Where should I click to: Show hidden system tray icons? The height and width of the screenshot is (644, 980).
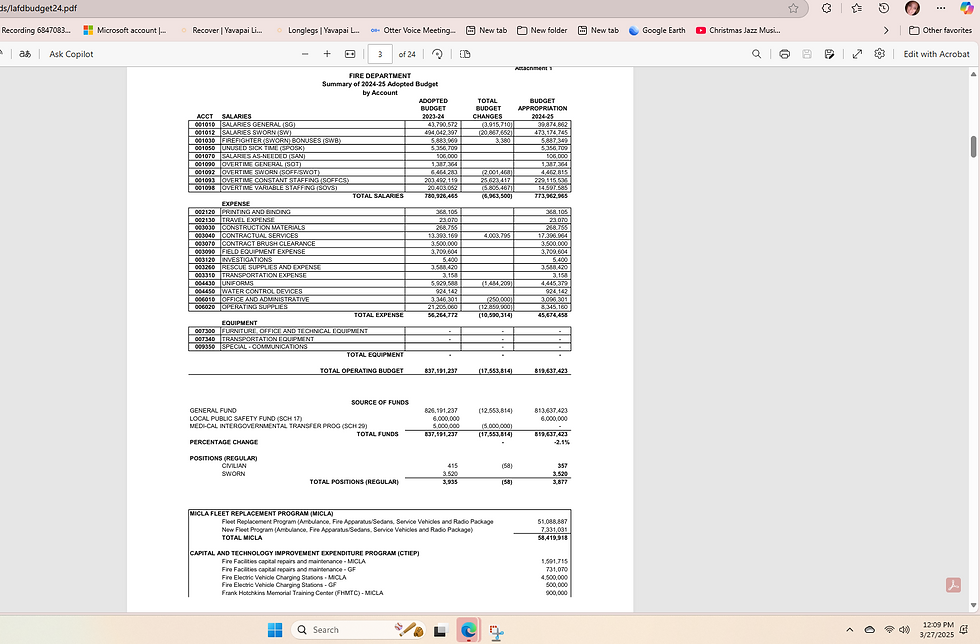849,630
